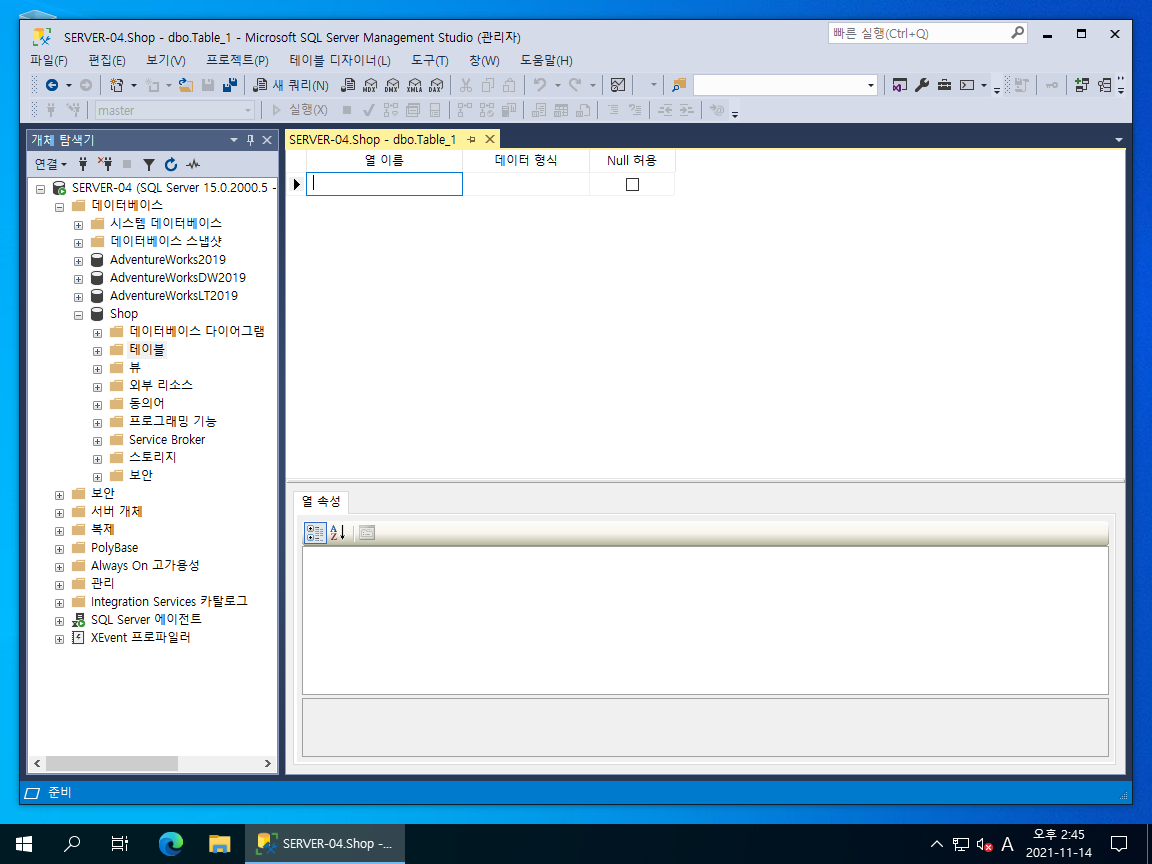Collapse the Shop database node
The image size is (1152, 864).
click(79, 315)
